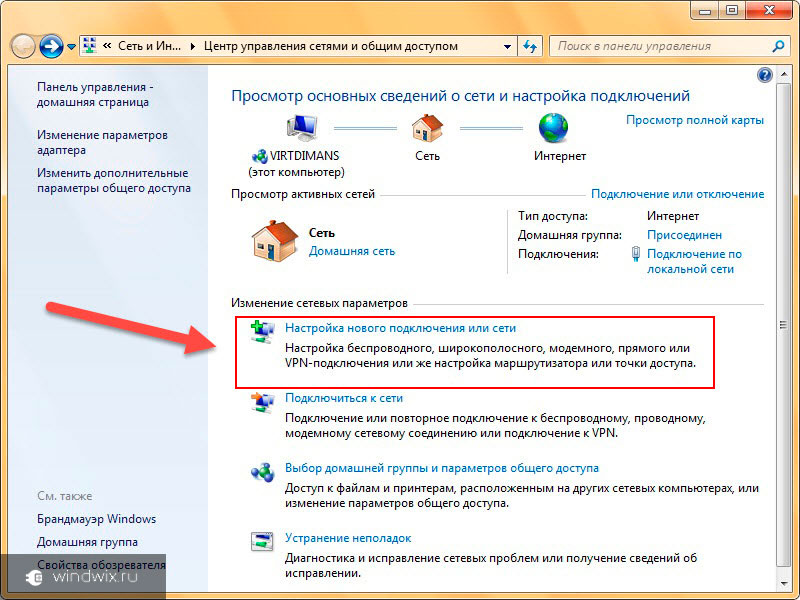This screenshot has width=800, height=600.
Task: Click the Forward navigation arrow button
Action: tap(51, 46)
